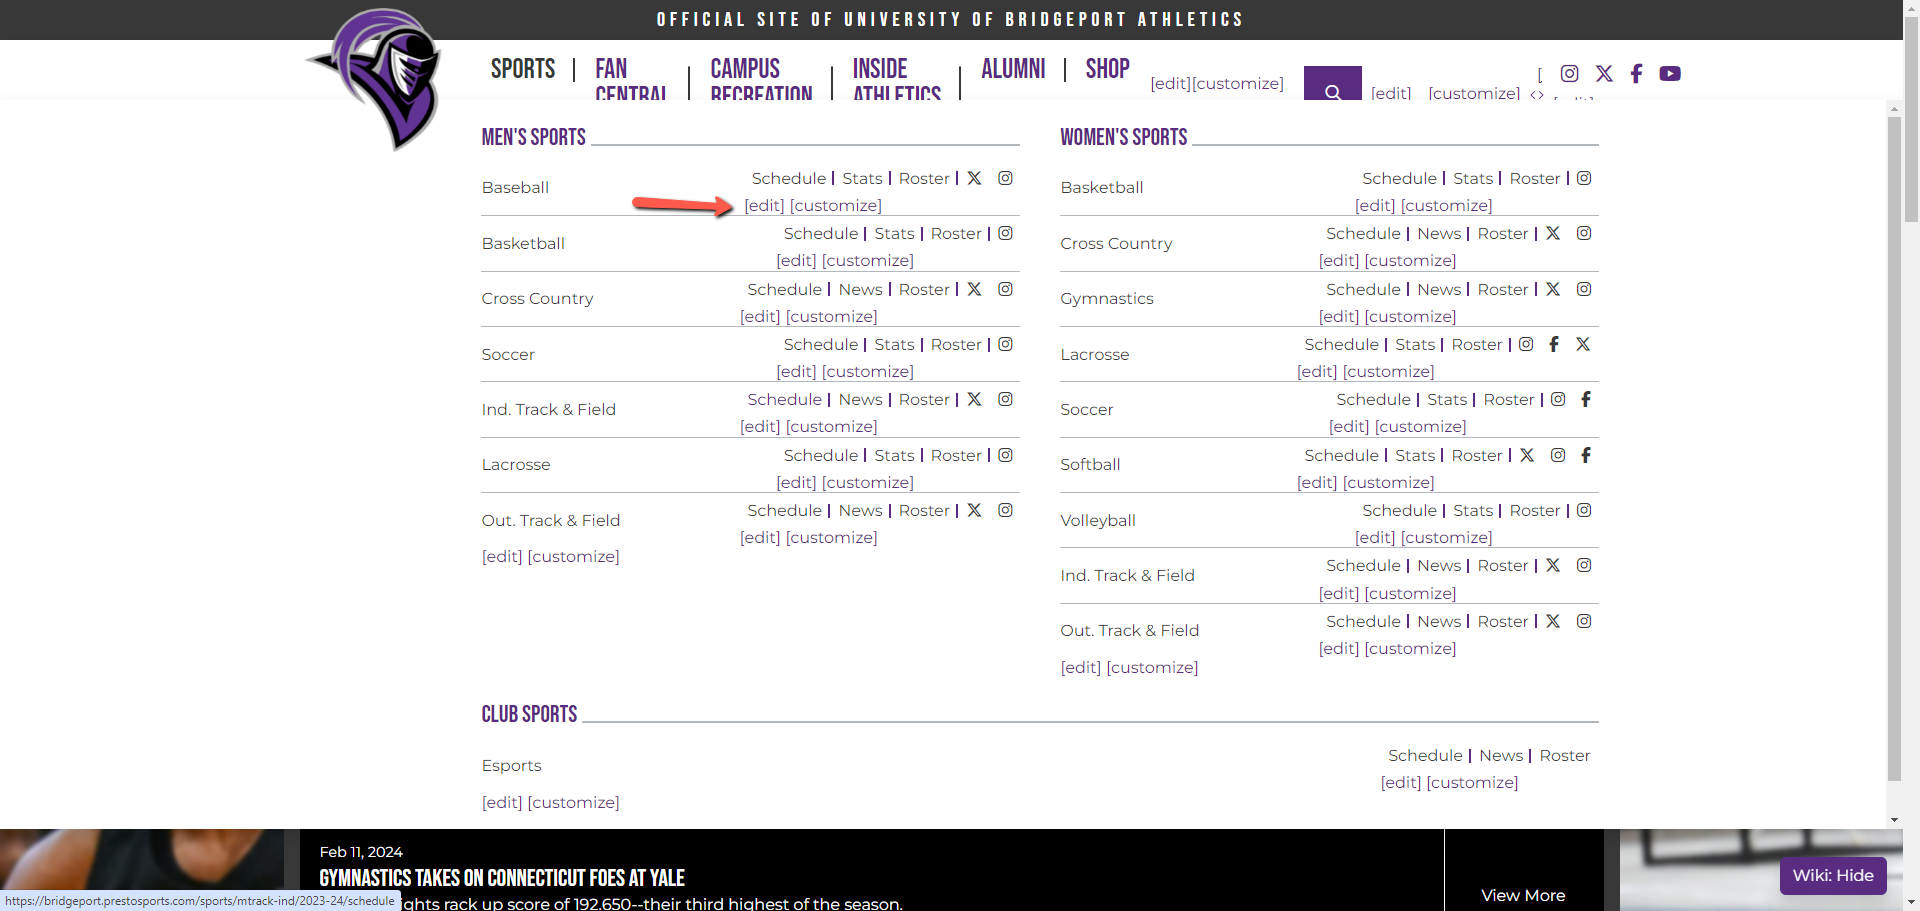Open Gymnastics Takes On Connecticut Foes headline
The image size is (1920, 911).
[502, 878]
